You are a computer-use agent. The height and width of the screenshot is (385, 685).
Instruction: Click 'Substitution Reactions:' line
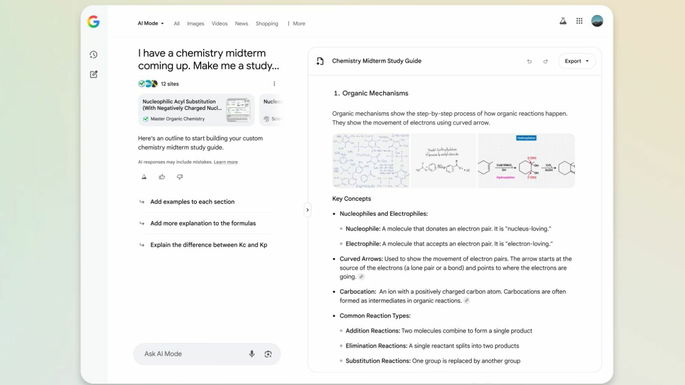point(432,361)
